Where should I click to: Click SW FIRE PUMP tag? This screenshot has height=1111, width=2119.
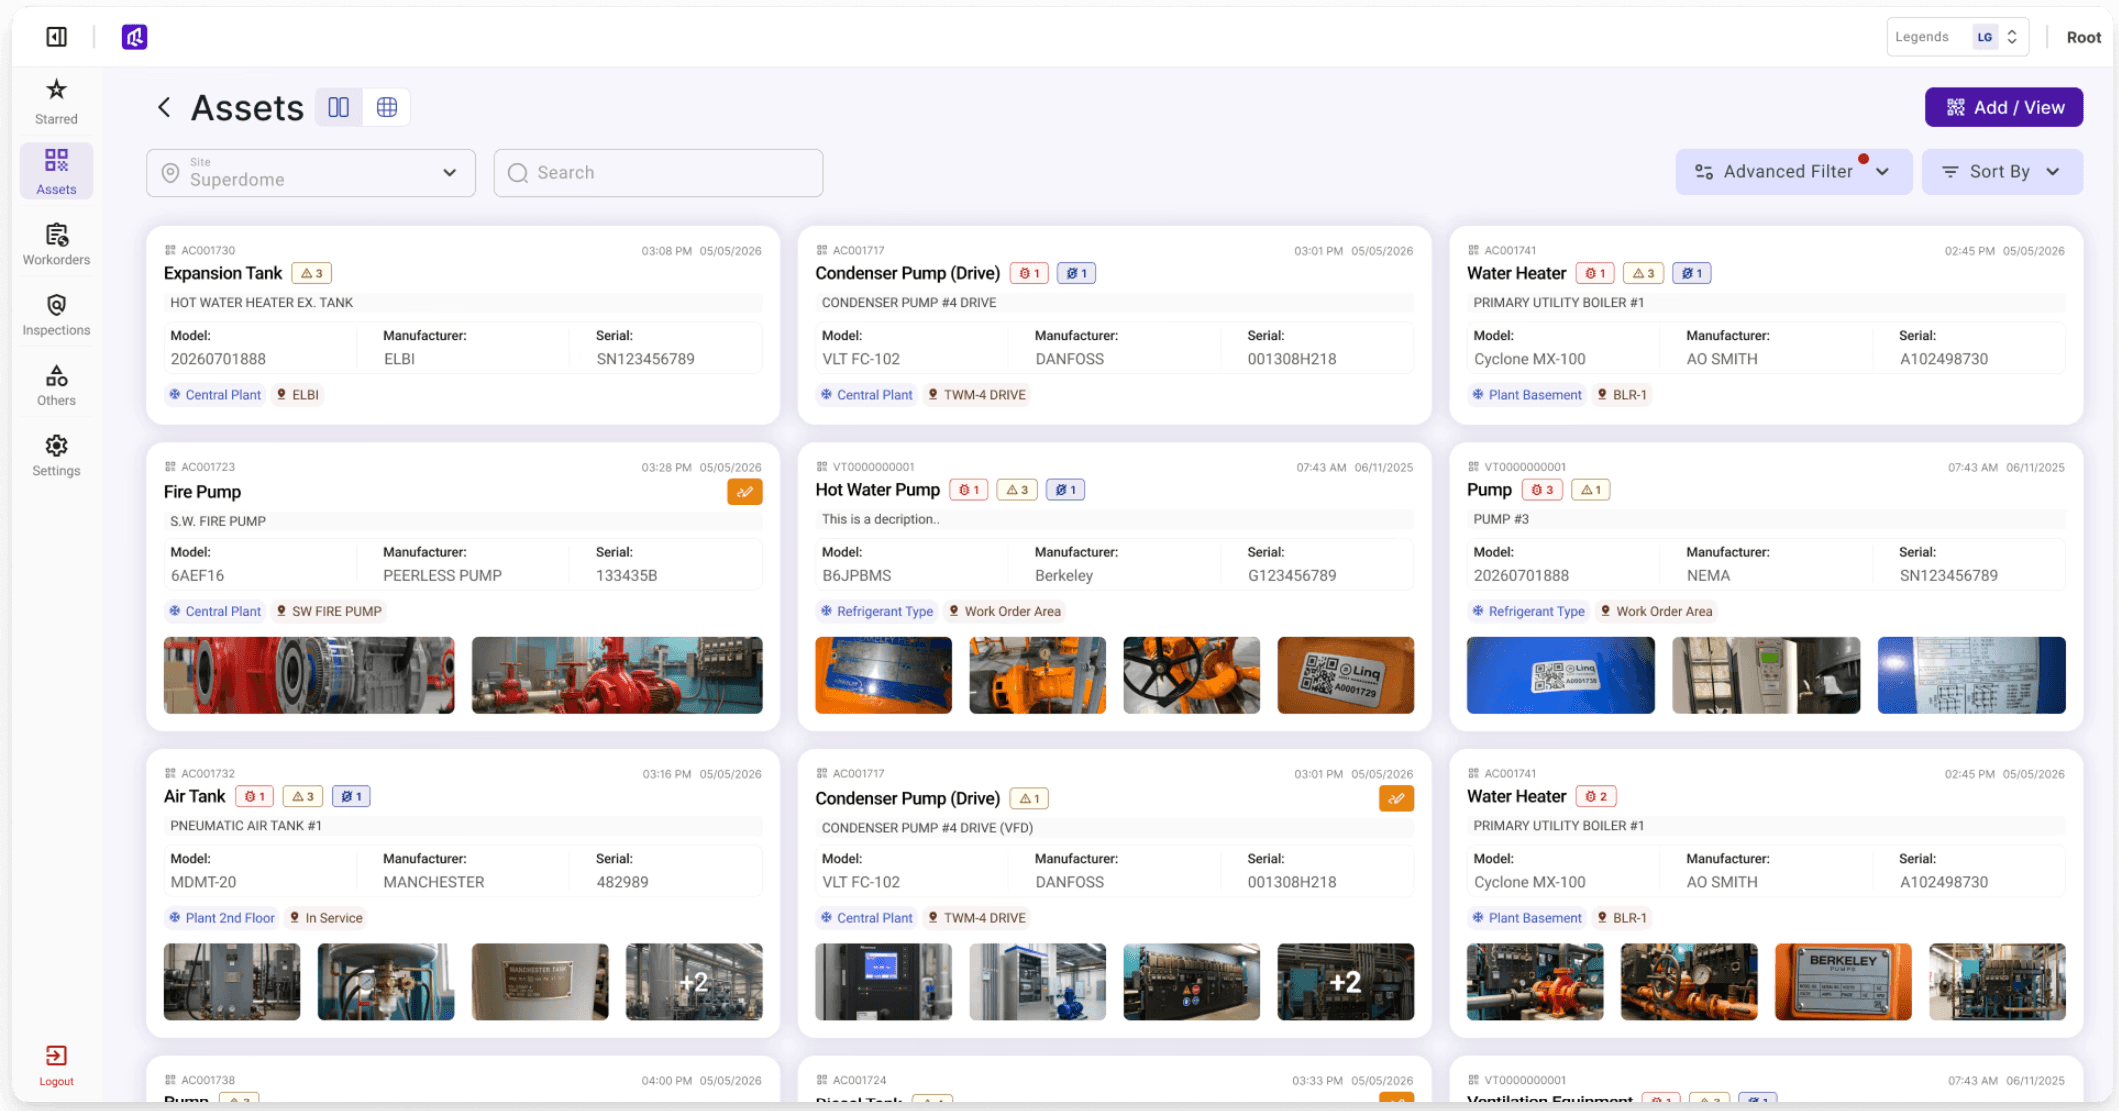329,611
